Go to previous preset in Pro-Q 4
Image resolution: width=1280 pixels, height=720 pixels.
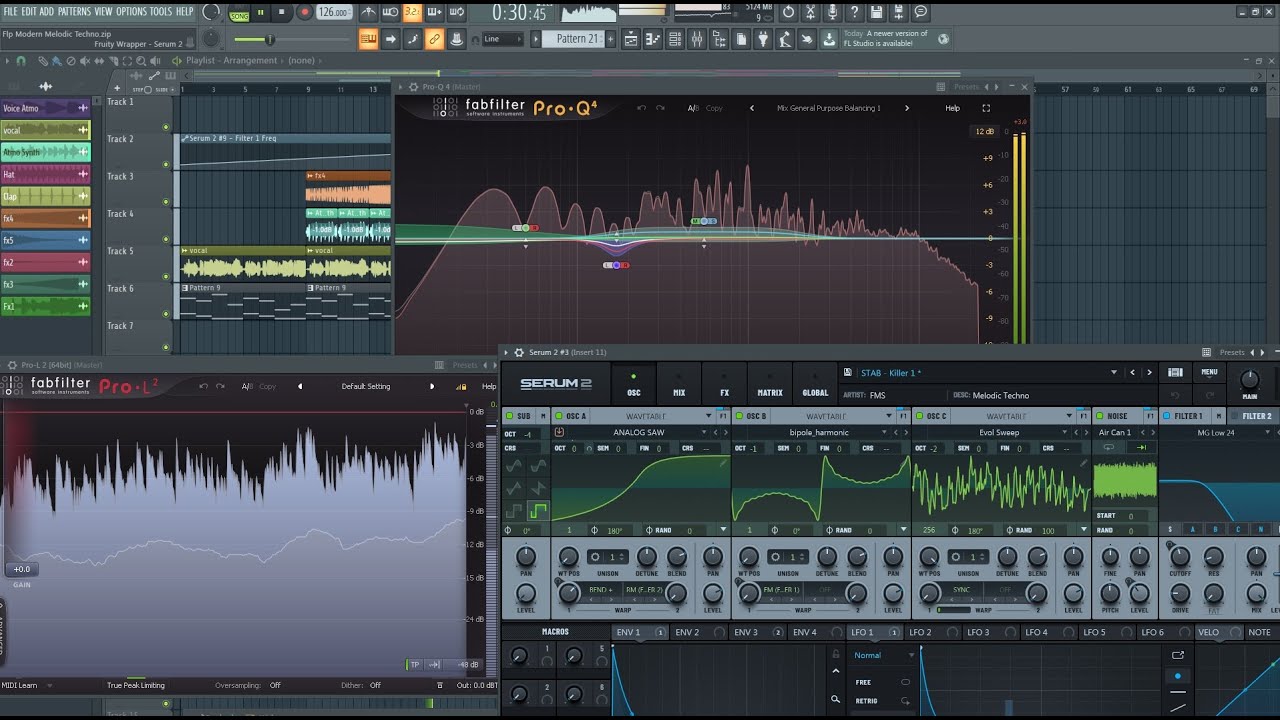point(752,108)
